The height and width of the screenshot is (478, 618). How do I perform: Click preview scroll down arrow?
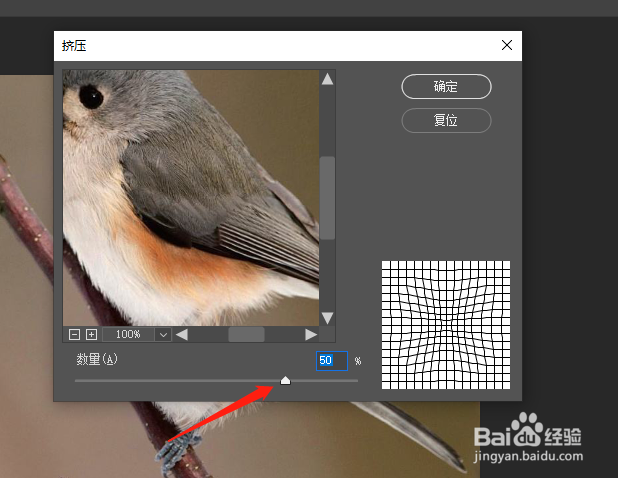(x=327, y=318)
